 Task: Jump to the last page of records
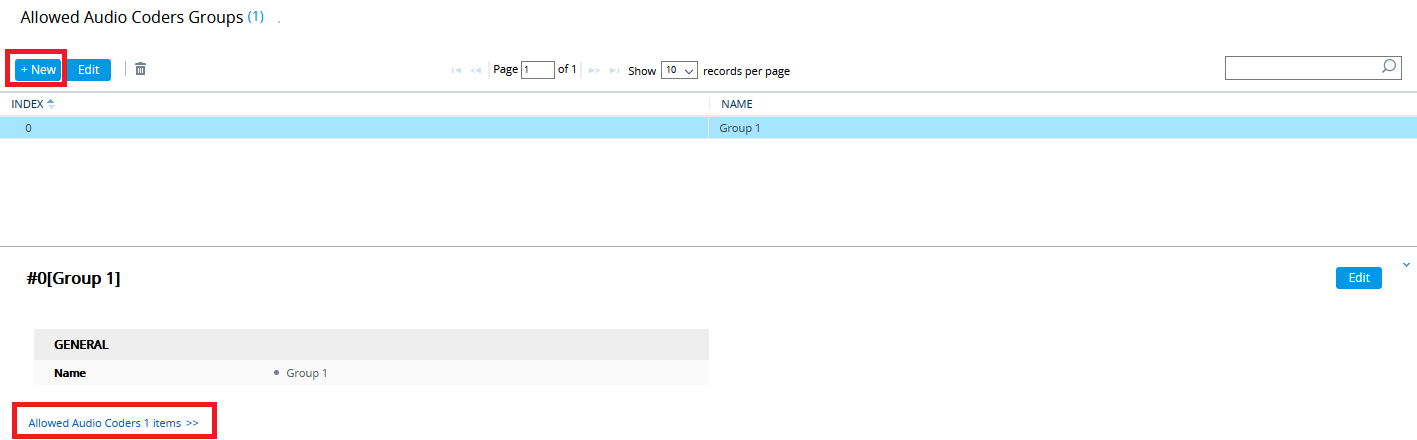pyautogui.click(x=614, y=71)
